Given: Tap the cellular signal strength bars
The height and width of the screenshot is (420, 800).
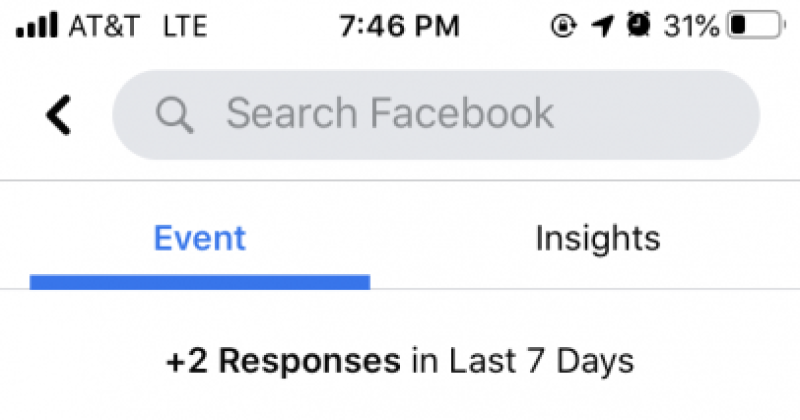Looking at the screenshot, I should (x=37, y=26).
